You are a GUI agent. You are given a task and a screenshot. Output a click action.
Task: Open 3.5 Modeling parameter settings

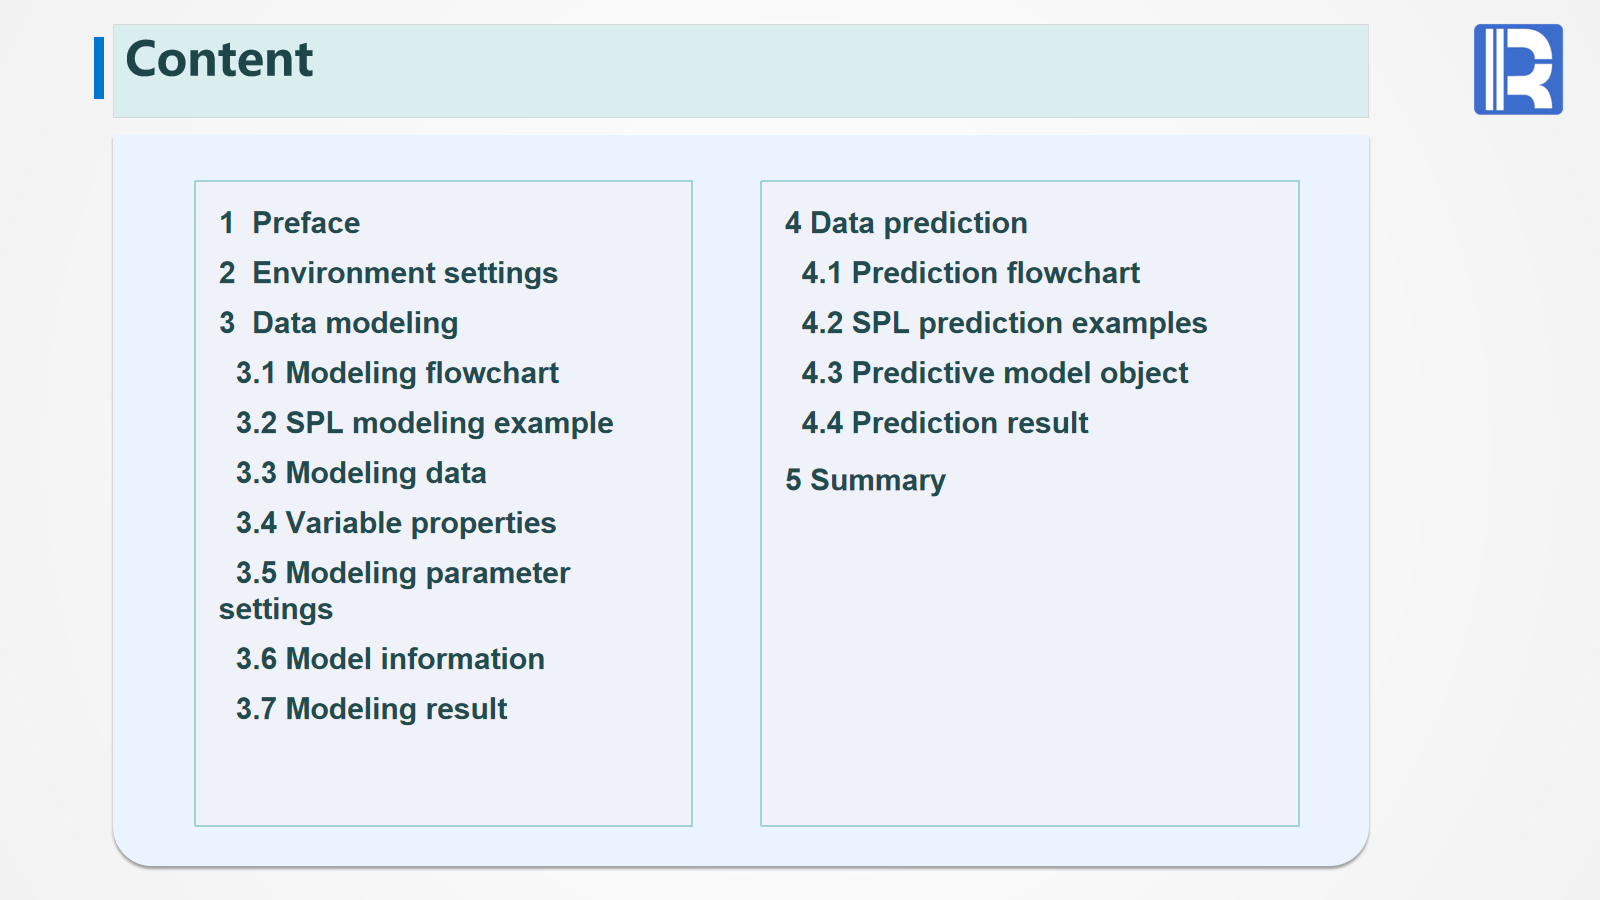coord(403,574)
